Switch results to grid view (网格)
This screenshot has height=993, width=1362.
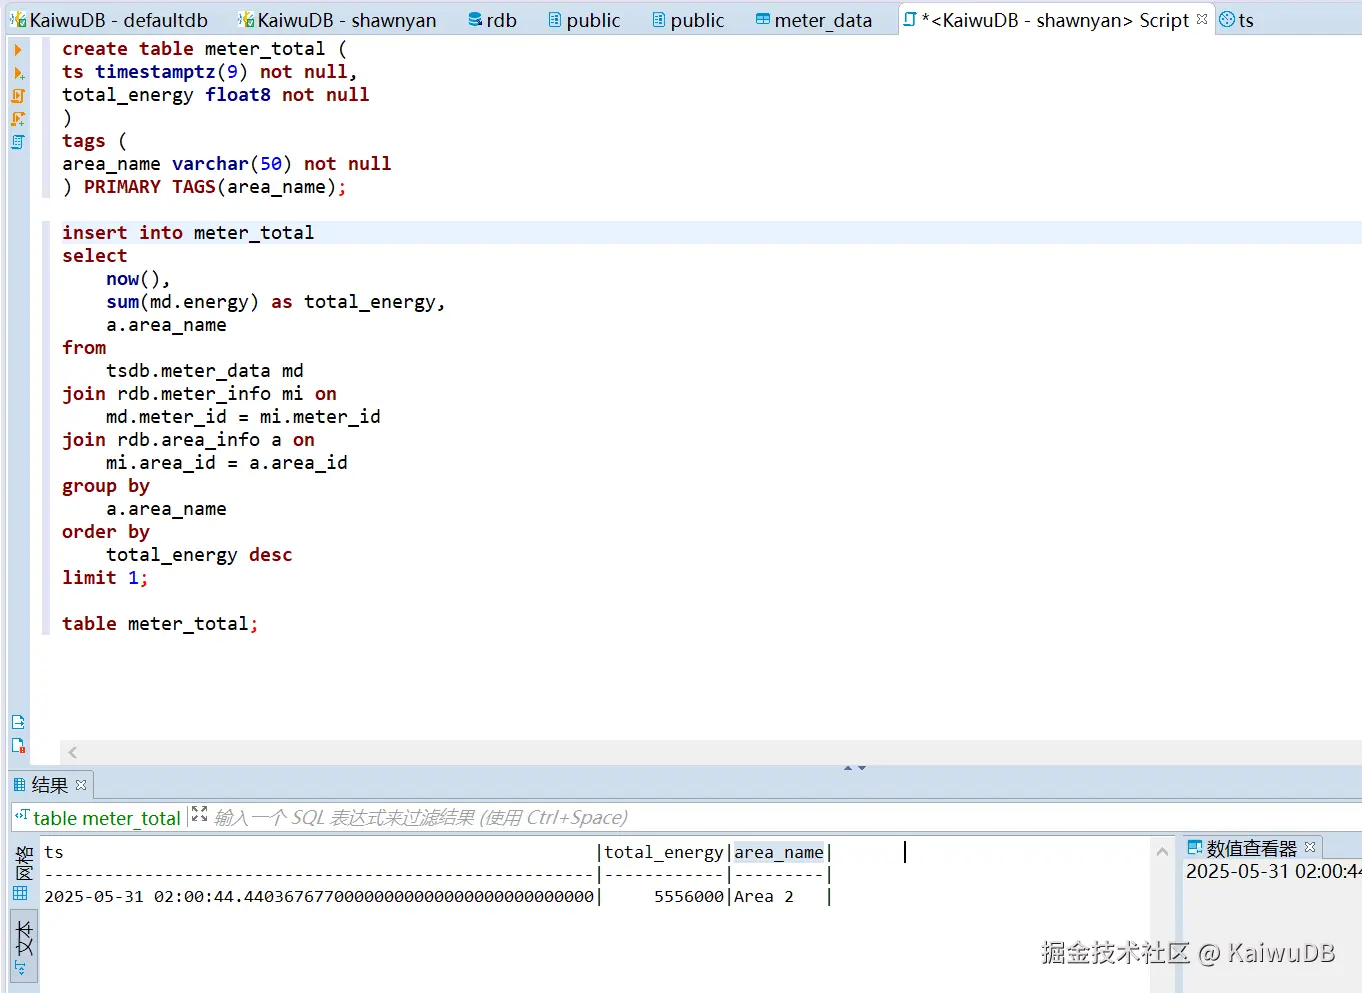(23, 872)
